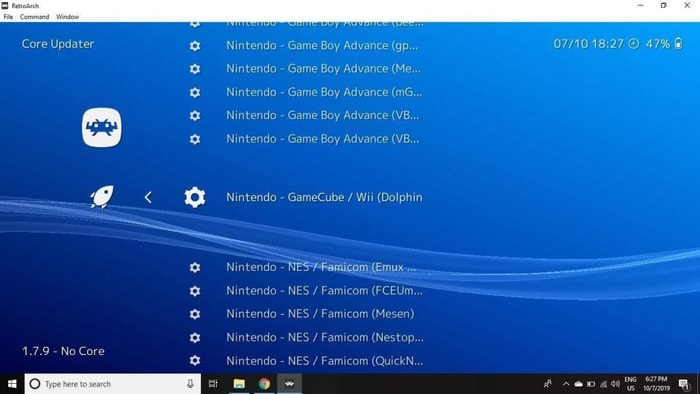Open Task View from the taskbar

click(x=213, y=384)
